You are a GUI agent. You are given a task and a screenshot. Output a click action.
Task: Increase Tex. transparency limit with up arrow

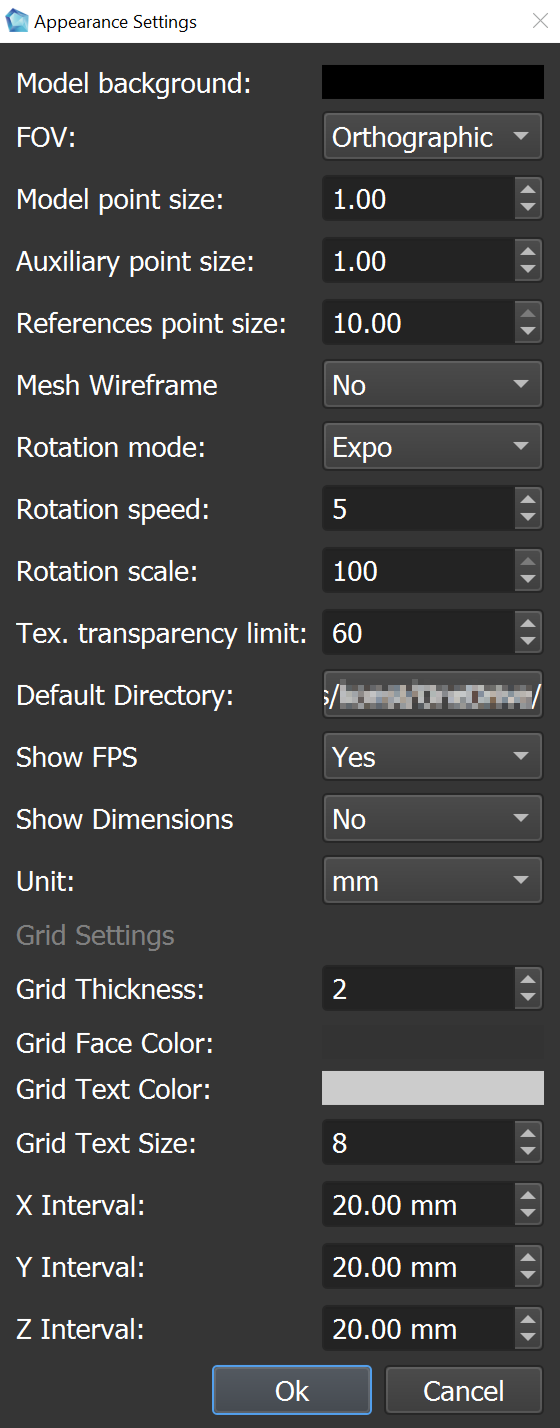[x=528, y=623]
